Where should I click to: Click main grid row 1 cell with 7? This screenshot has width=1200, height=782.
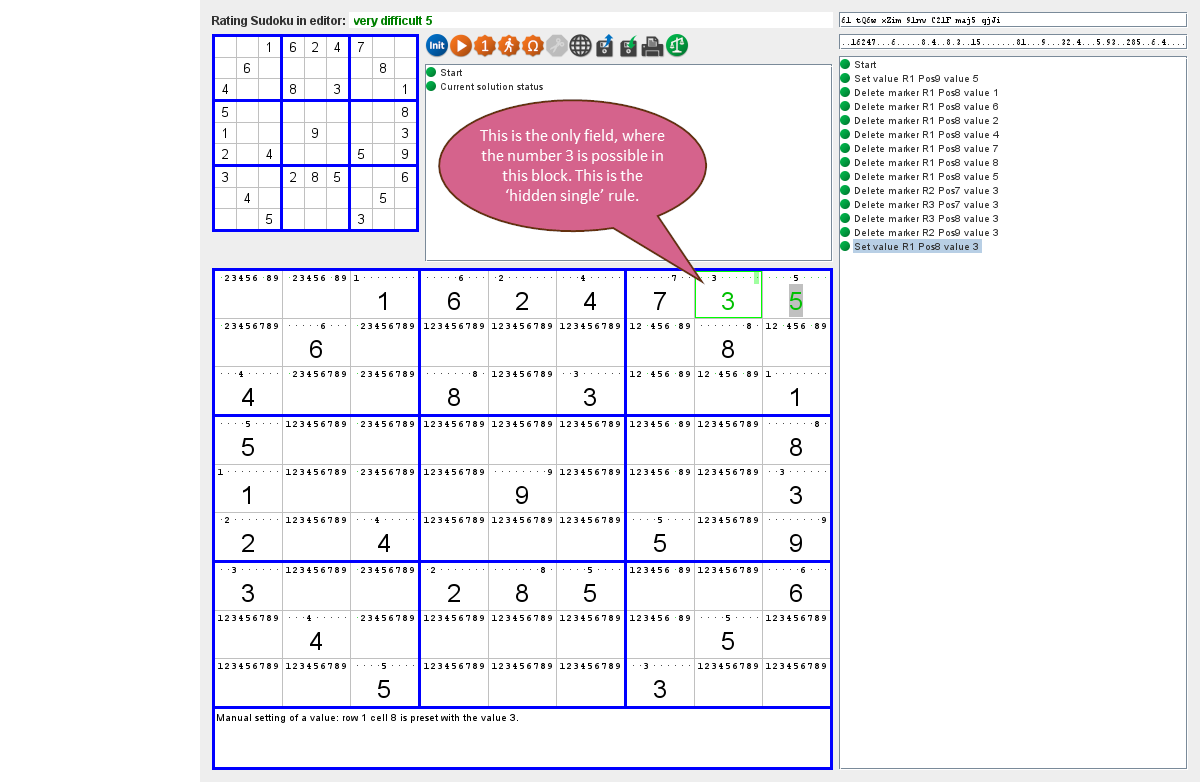tap(659, 294)
